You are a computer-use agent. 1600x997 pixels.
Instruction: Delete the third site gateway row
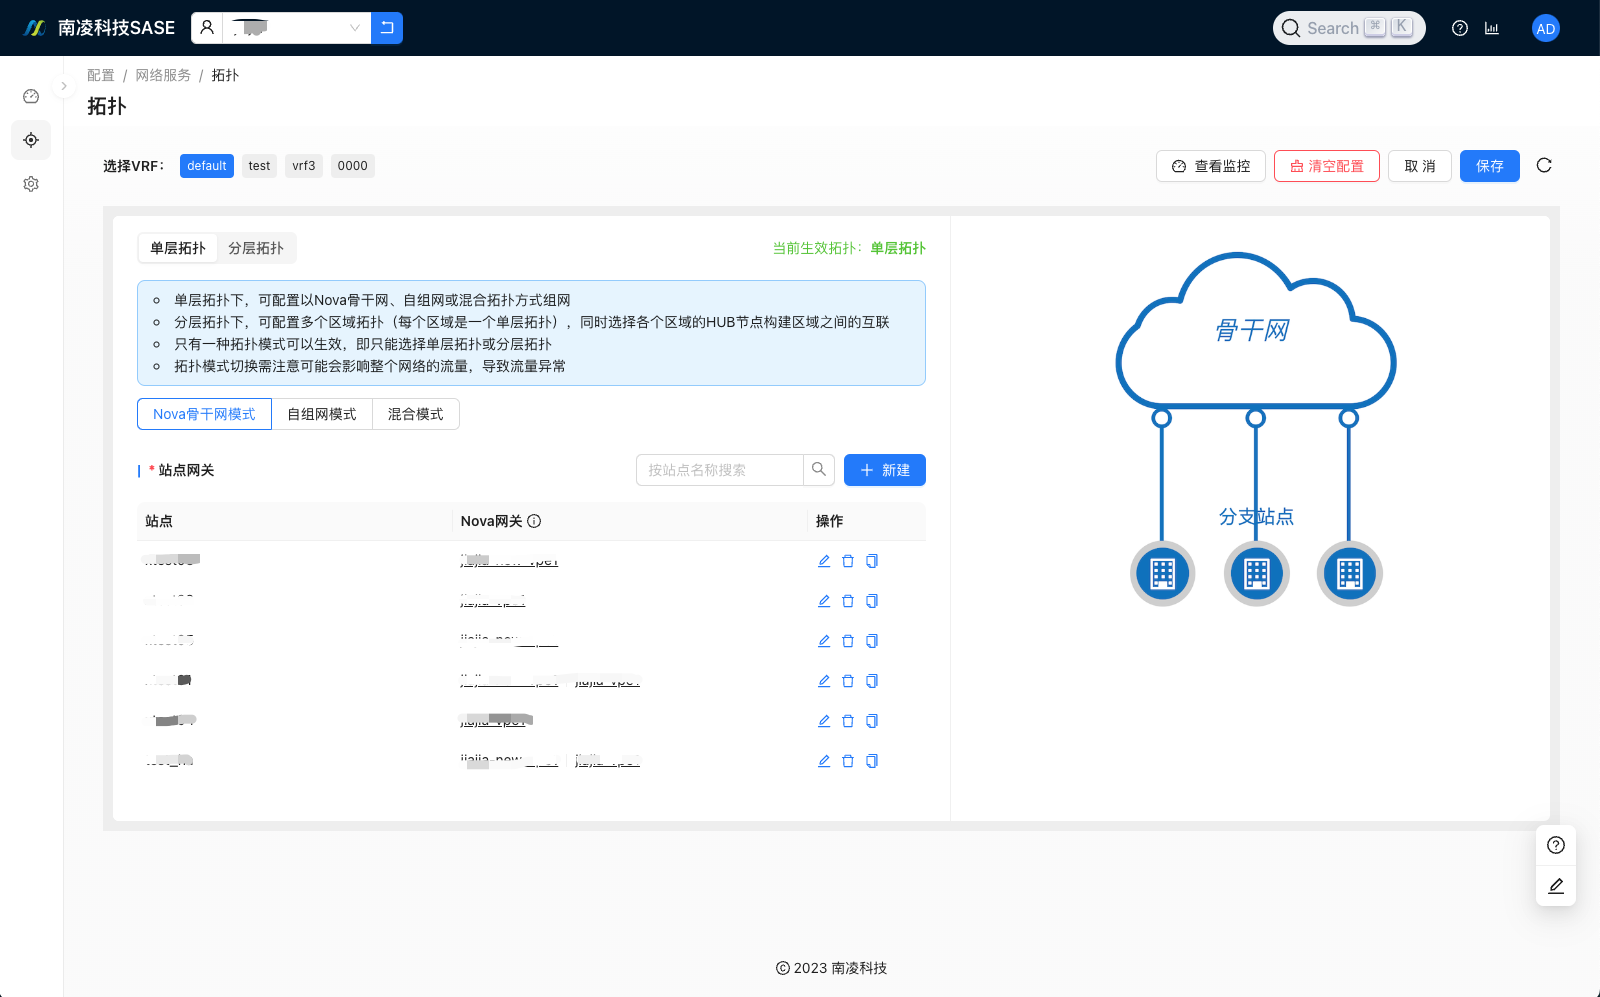[x=848, y=641]
